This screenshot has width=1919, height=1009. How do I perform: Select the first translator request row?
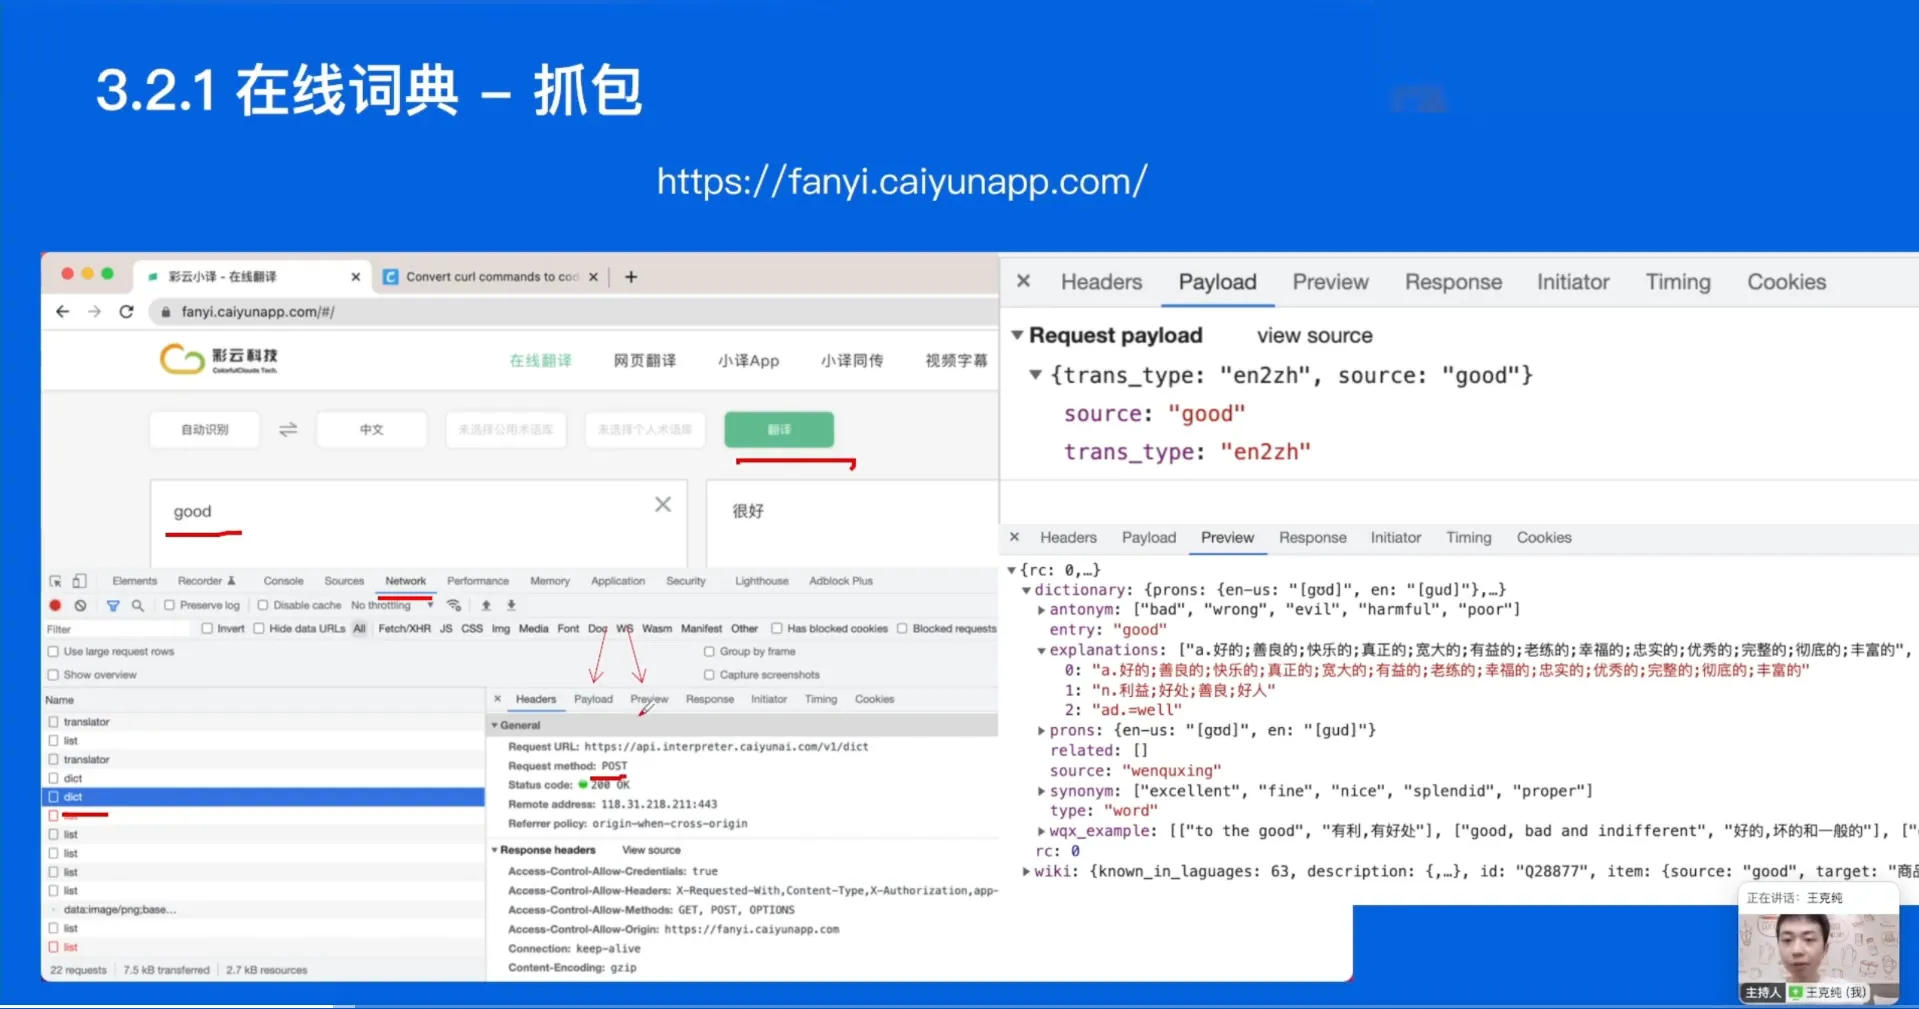[x=264, y=722]
